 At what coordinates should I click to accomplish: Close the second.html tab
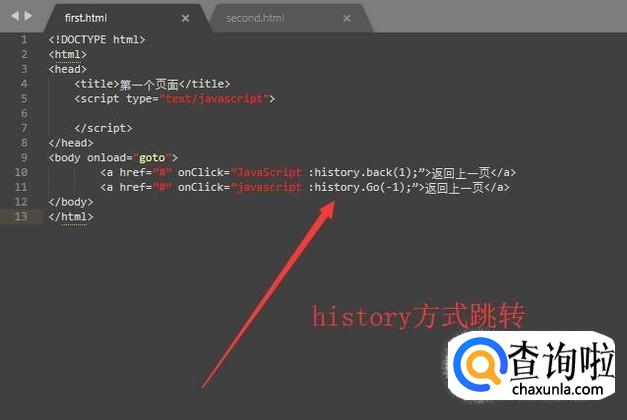[347, 18]
